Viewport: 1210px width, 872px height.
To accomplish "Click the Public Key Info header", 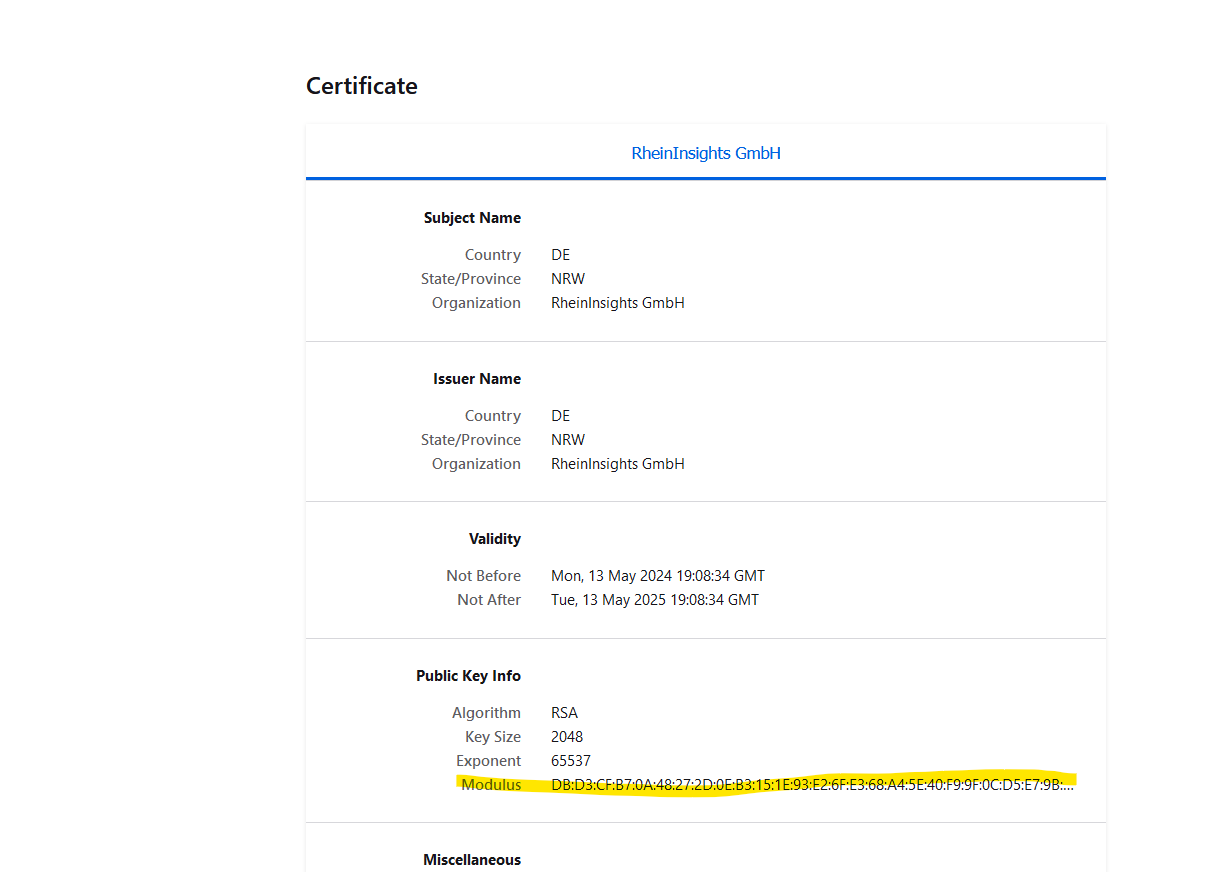I will pyautogui.click(x=468, y=676).
